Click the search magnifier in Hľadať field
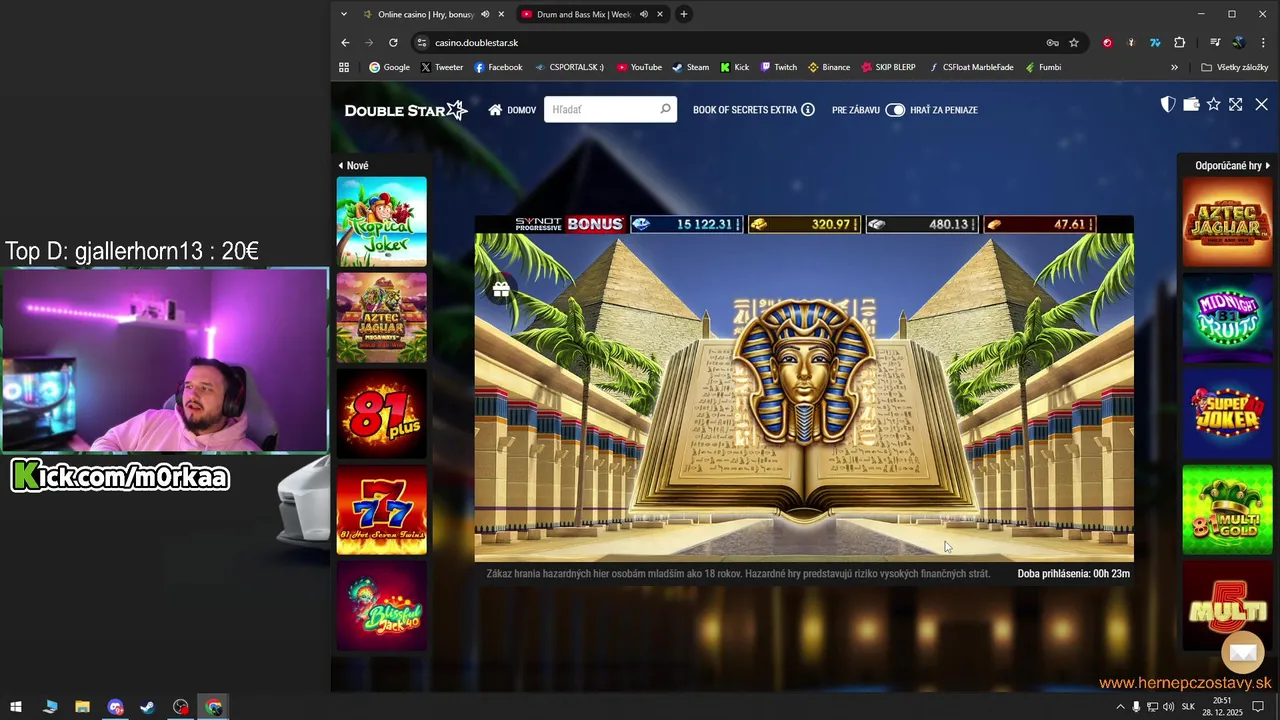The width and height of the screenshot is (1280, 720). (665, 109)
